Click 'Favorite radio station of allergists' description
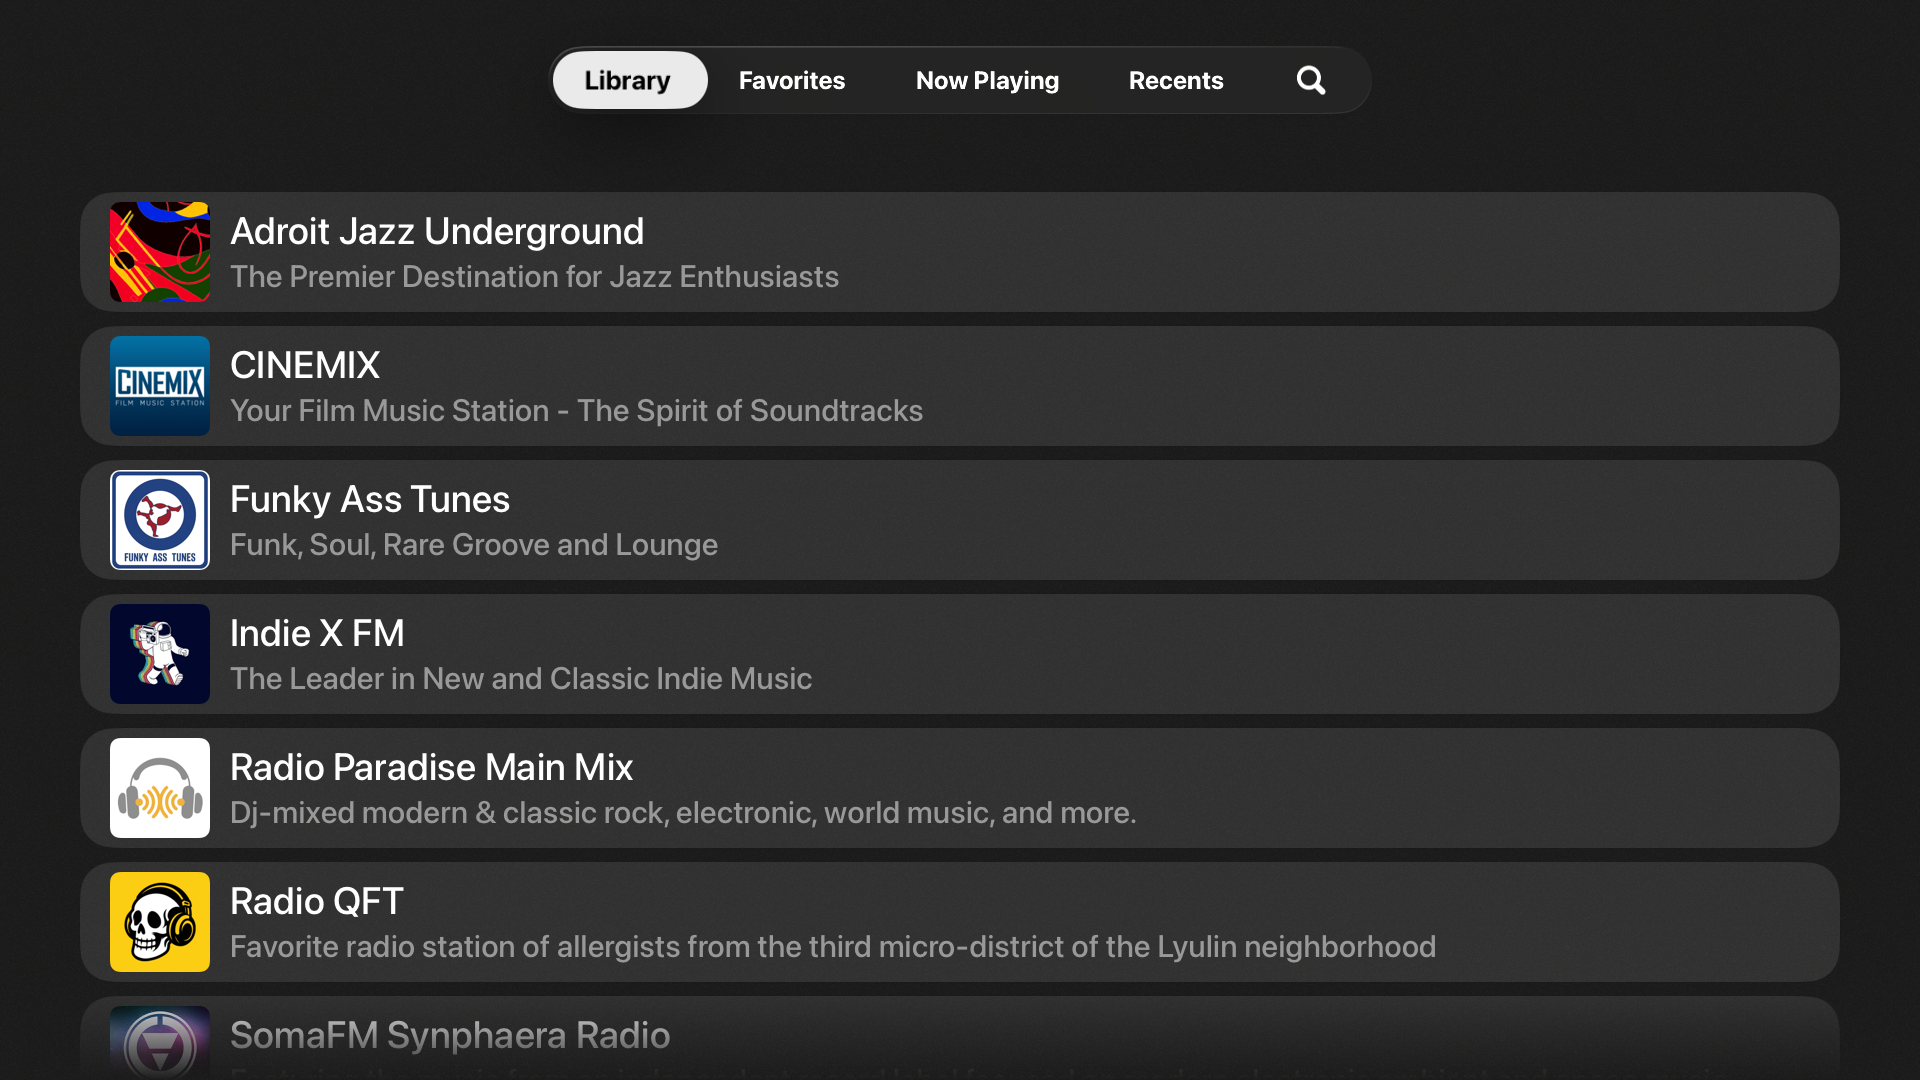This screenshot has width=1920, height=1080. point(833,947)
